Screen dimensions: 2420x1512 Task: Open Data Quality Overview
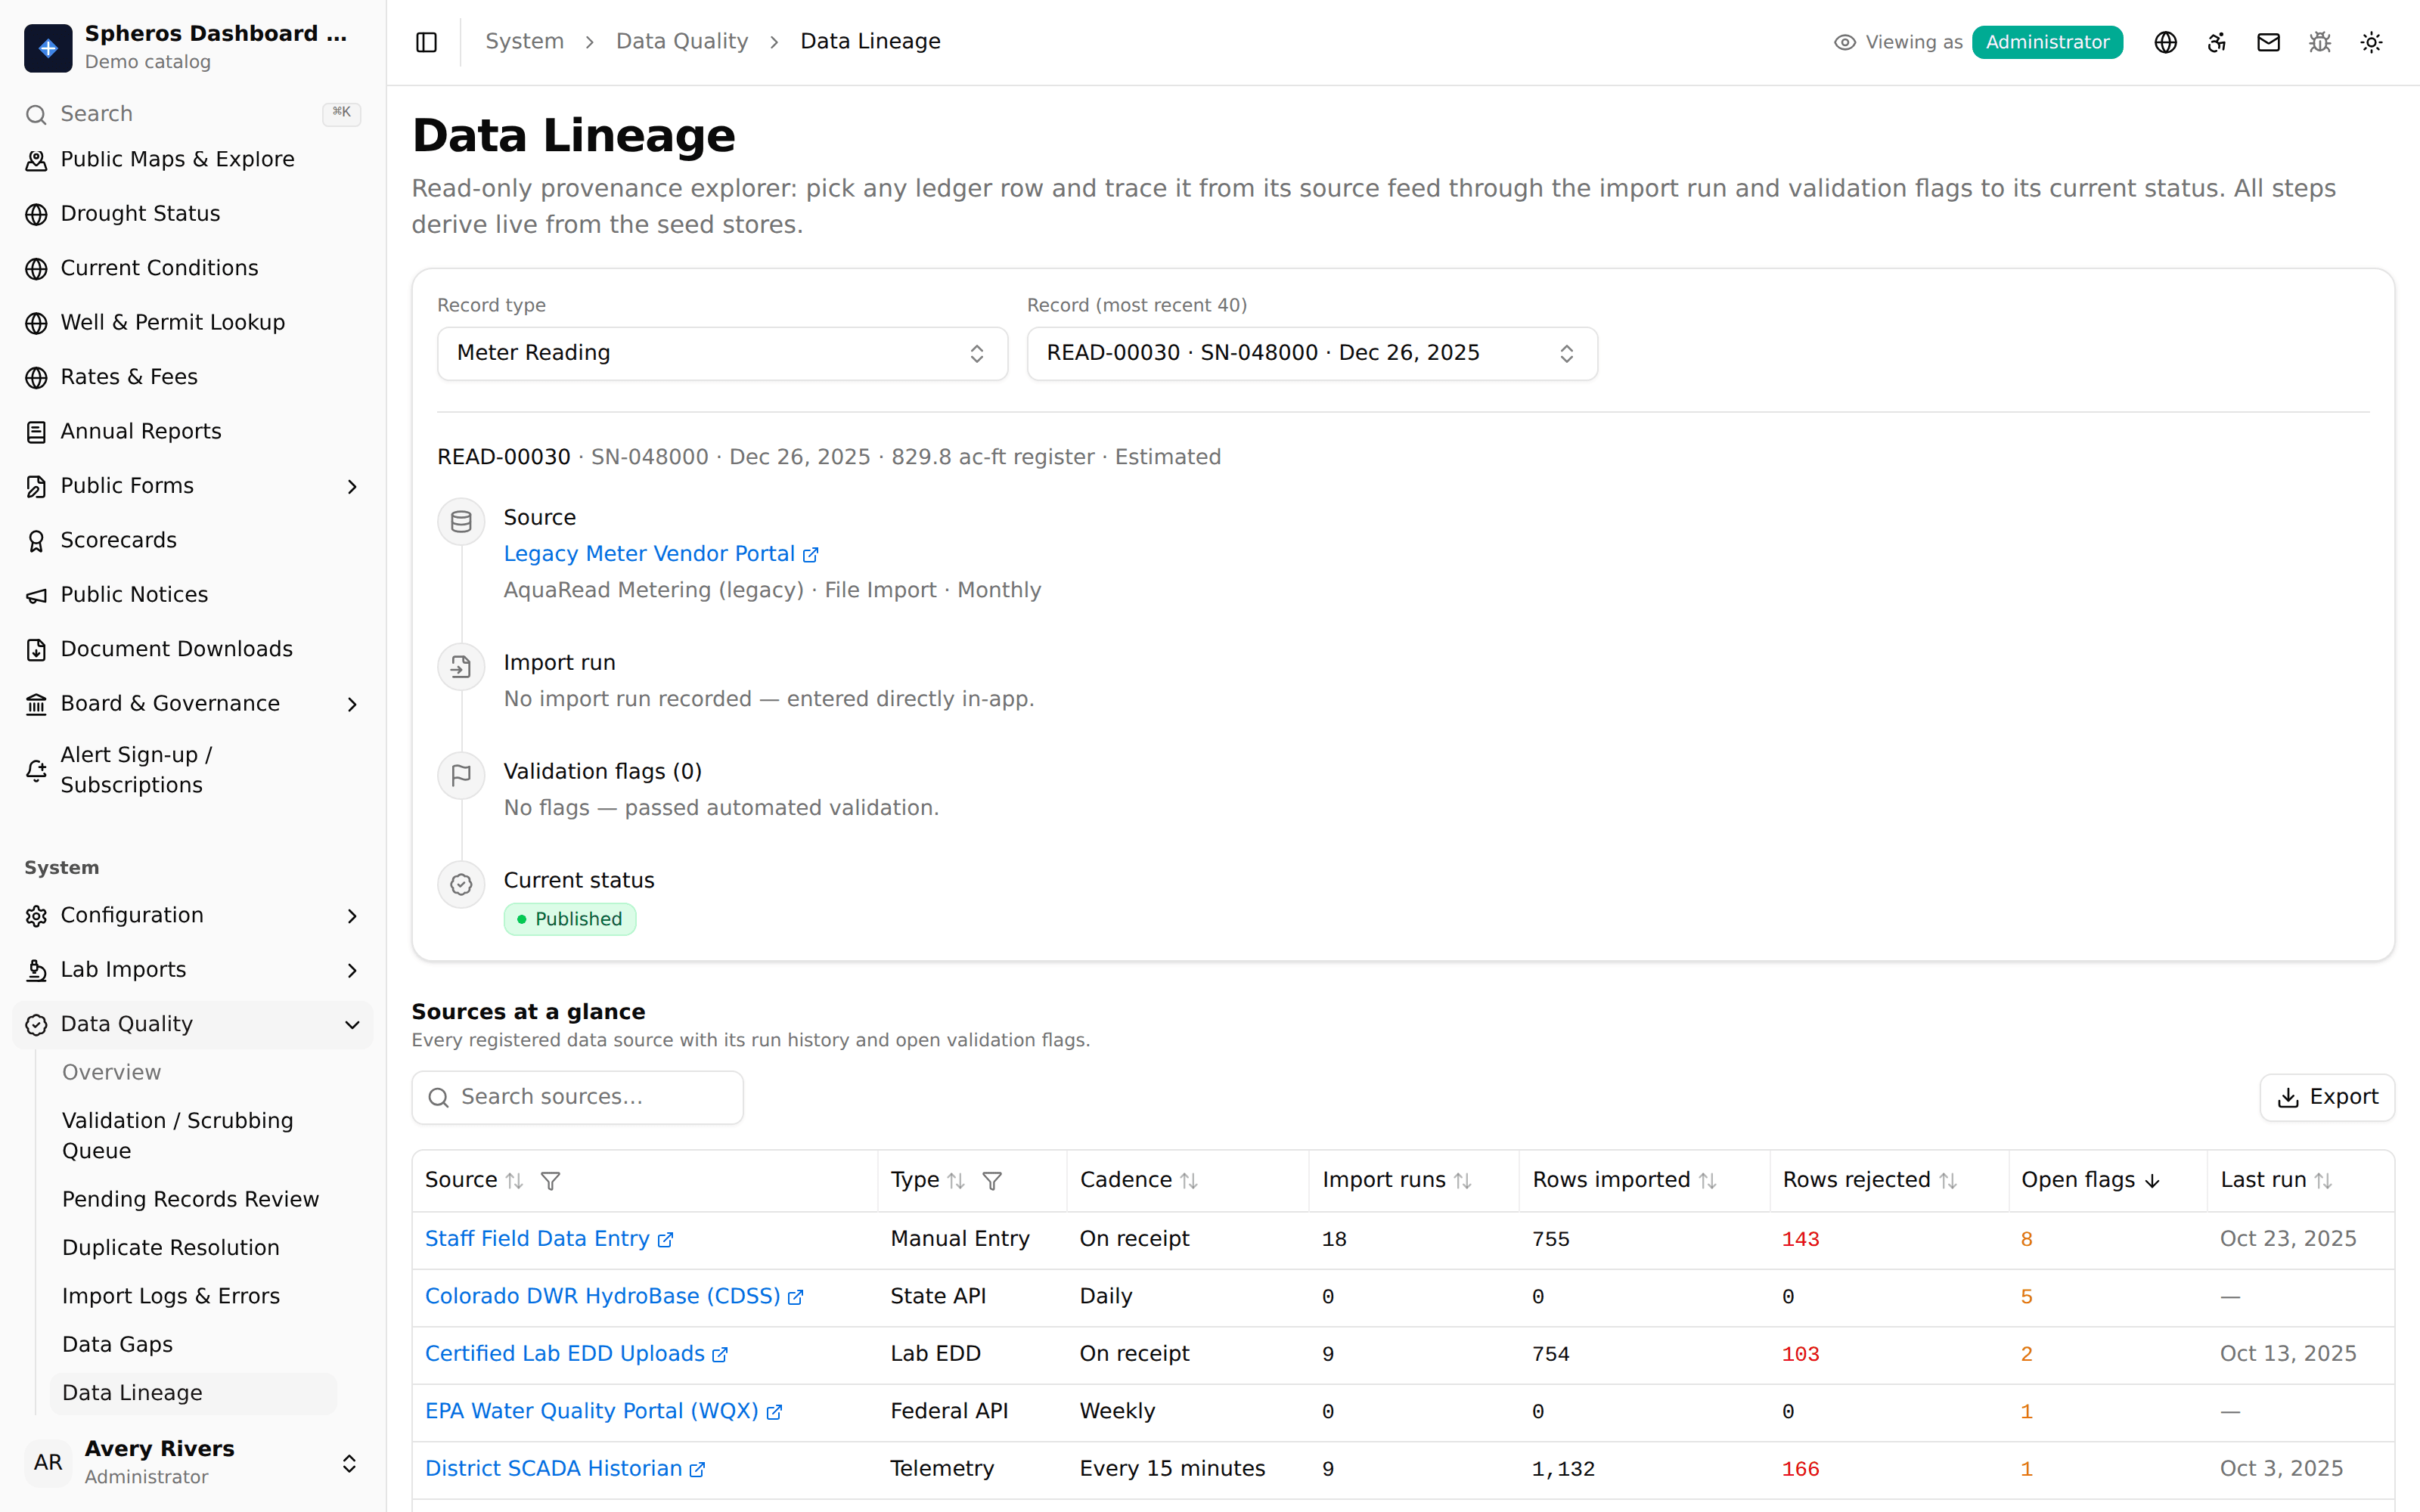(193, 1073)
